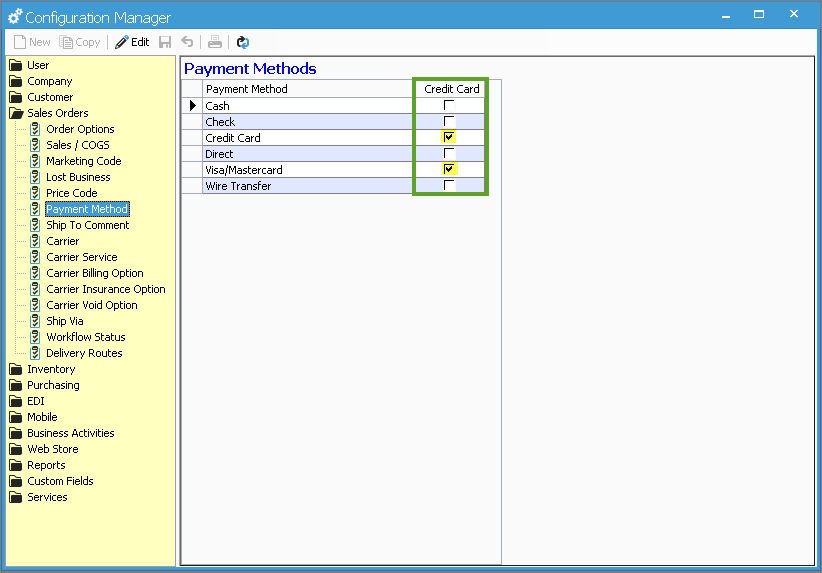Open the Custom Fields folder

point(51,481)
